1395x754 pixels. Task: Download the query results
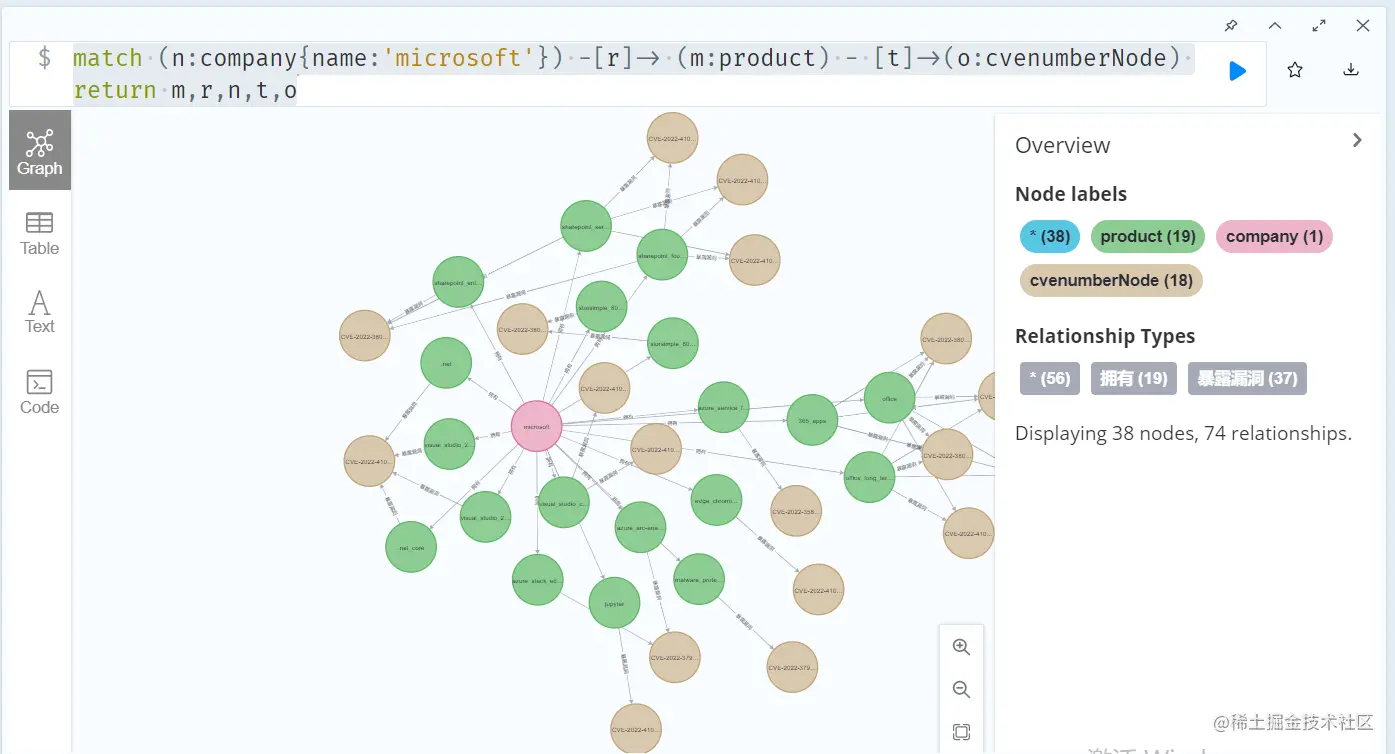pyautogui.click(x=1351, y=70)
